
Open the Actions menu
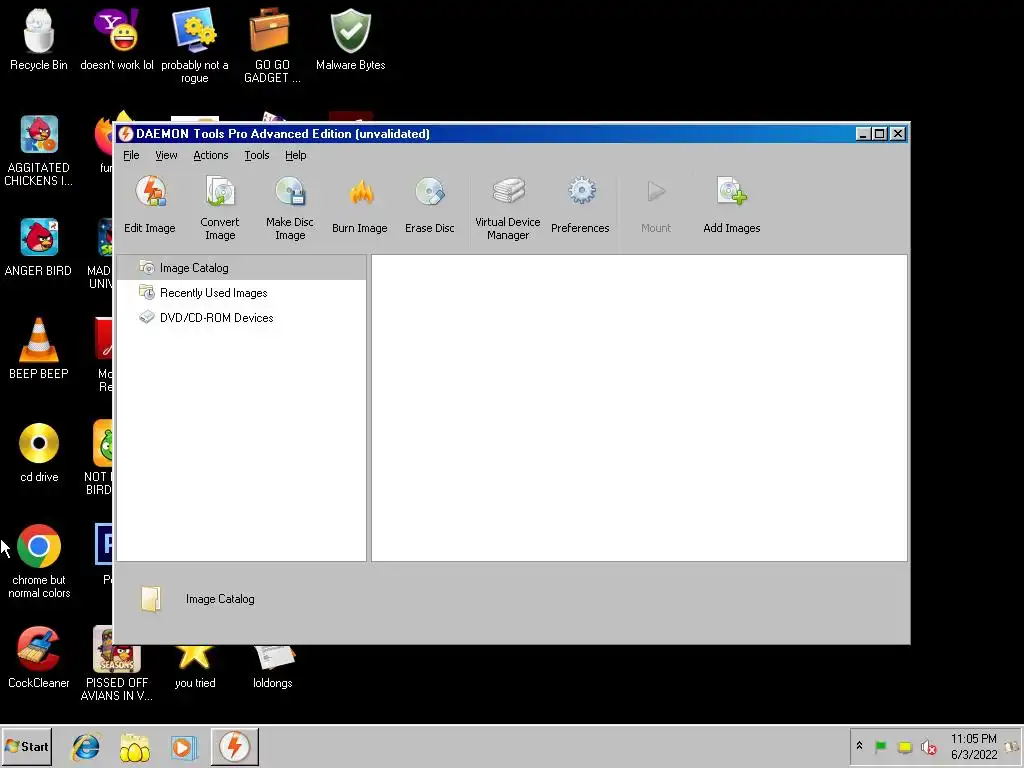pos(210,155)
